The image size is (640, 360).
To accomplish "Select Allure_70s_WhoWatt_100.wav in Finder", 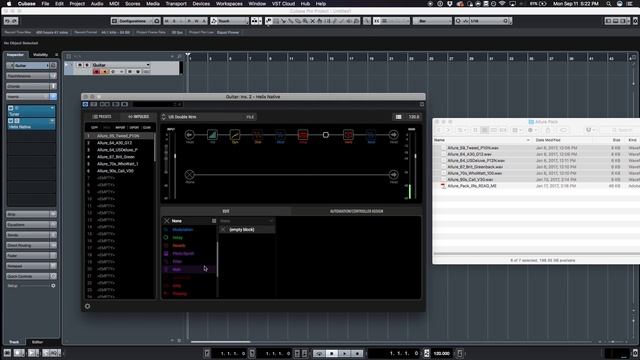I will coord(475,173).
